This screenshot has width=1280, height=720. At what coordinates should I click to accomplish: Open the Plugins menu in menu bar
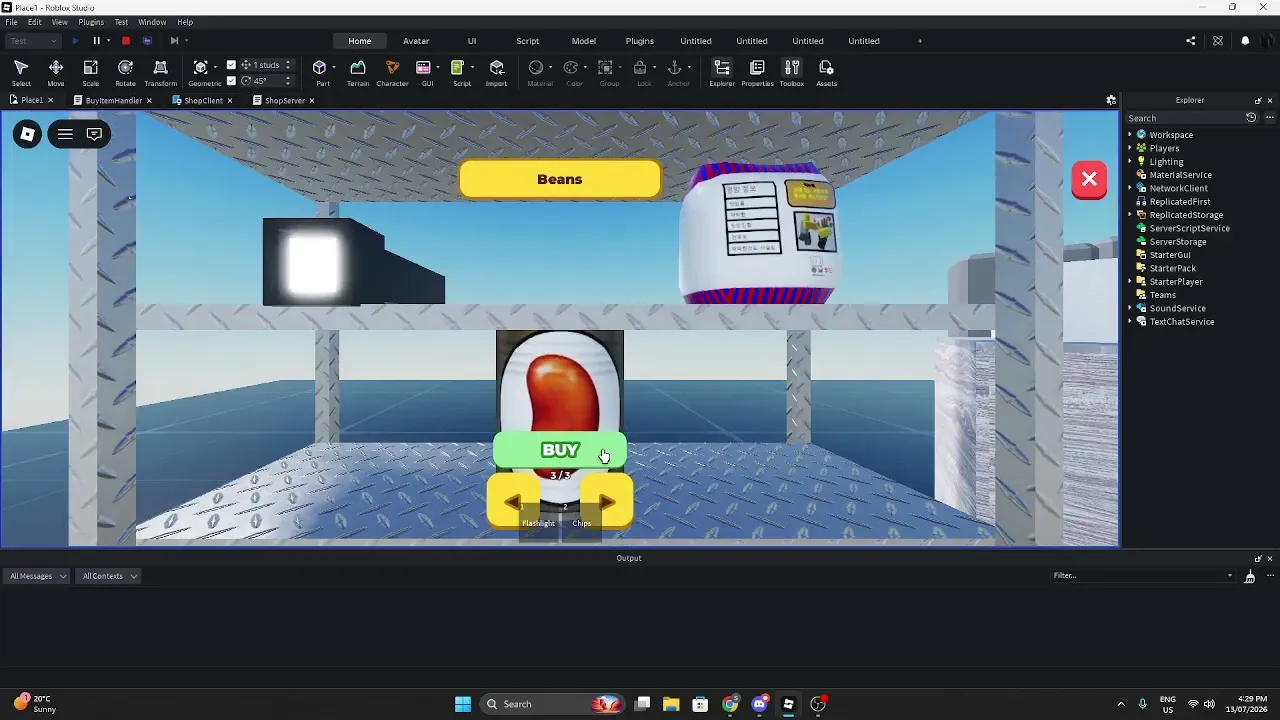tap(91, 22)
